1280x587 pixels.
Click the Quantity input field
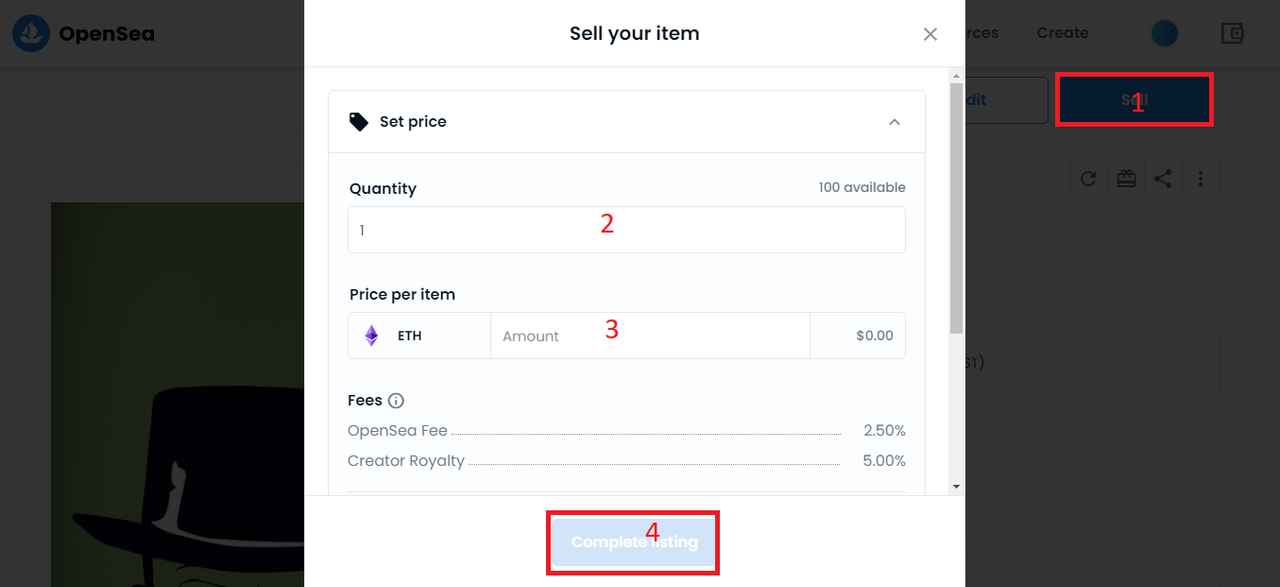[627, 230]
